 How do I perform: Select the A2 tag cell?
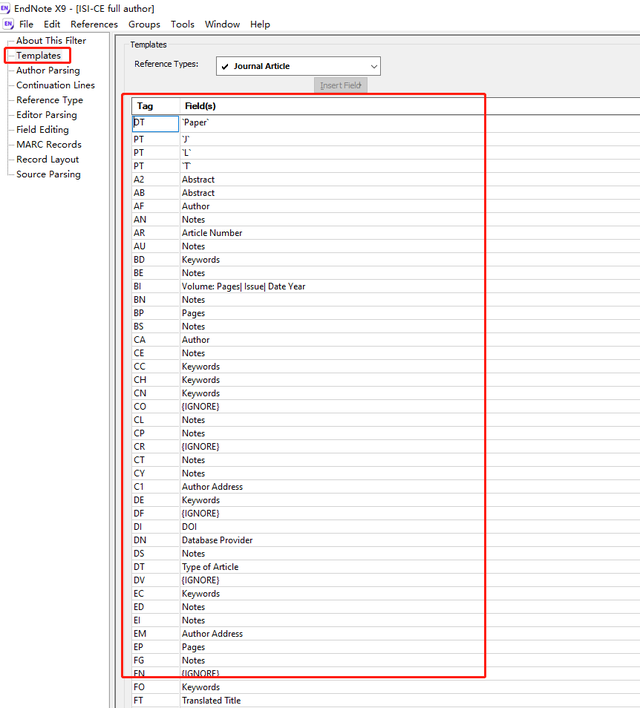156,180
